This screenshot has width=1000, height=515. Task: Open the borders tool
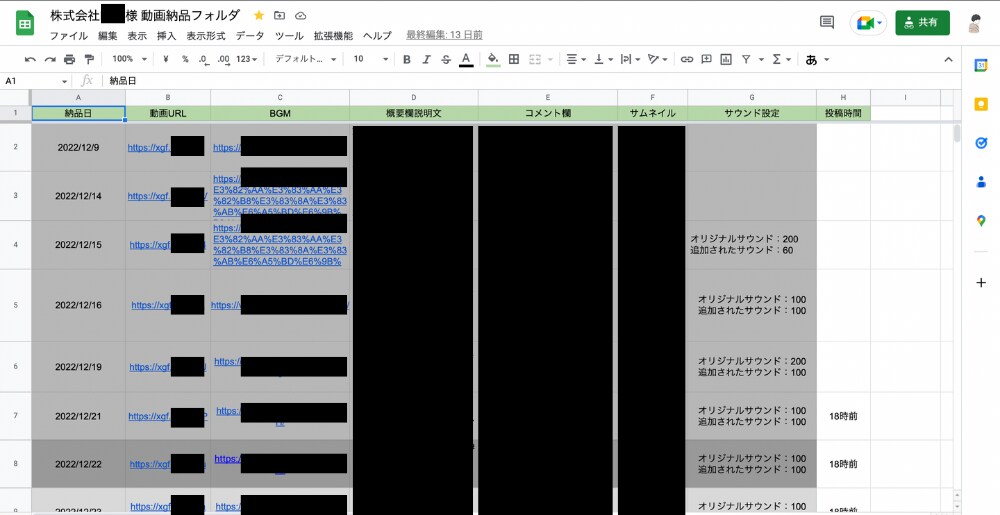[x=514, y=59]
